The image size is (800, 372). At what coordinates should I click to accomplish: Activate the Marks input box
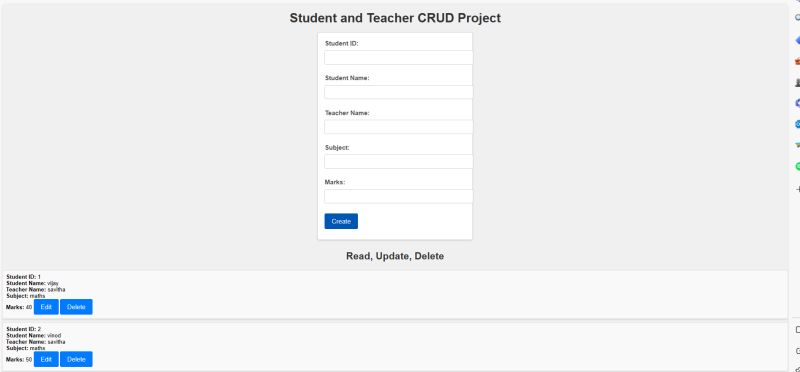coord(398,196)
